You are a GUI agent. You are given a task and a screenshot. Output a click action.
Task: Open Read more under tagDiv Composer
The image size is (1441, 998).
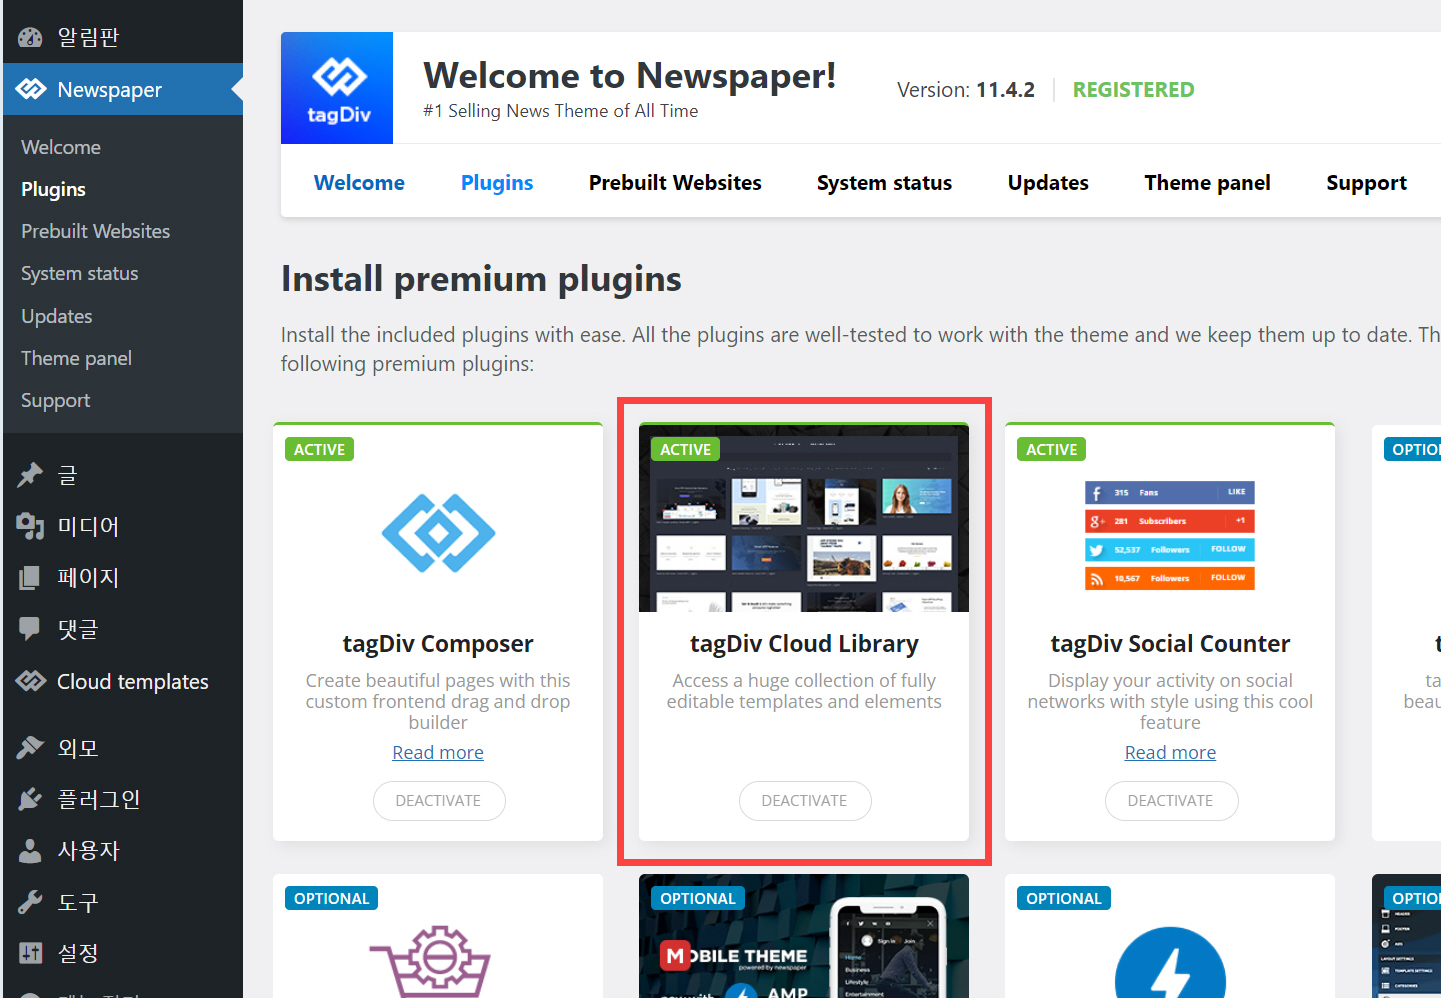pyautogui.click(x=438, y=752)
